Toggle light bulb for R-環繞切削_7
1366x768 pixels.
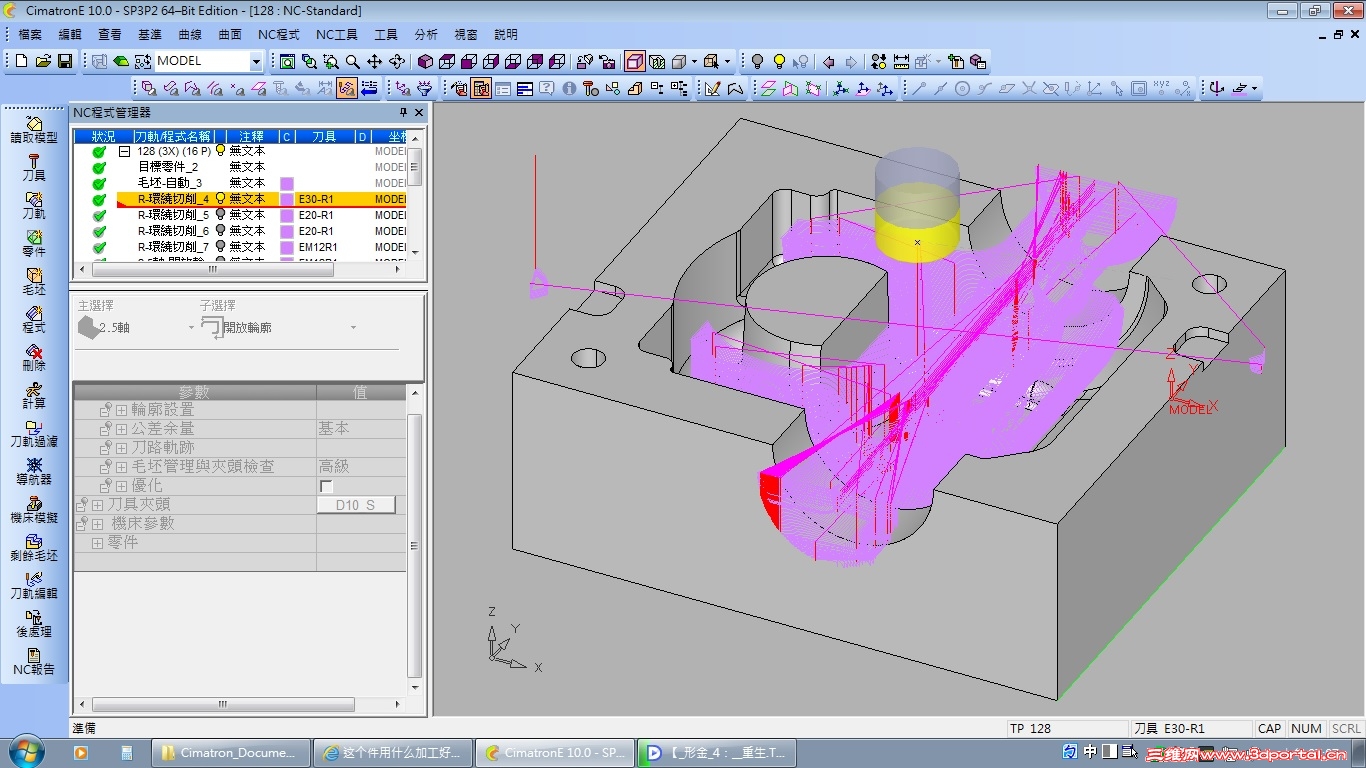point(221,247)
